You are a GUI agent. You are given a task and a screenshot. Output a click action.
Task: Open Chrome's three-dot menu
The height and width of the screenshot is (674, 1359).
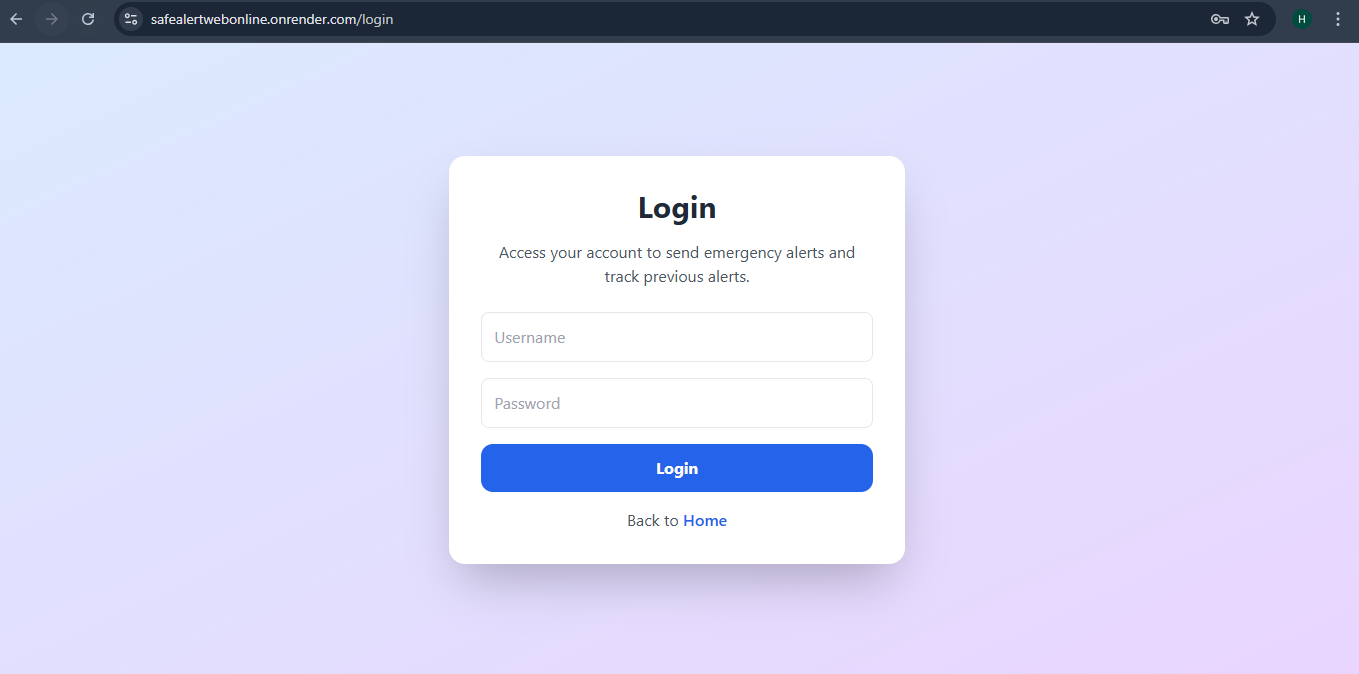[1338, 19]
